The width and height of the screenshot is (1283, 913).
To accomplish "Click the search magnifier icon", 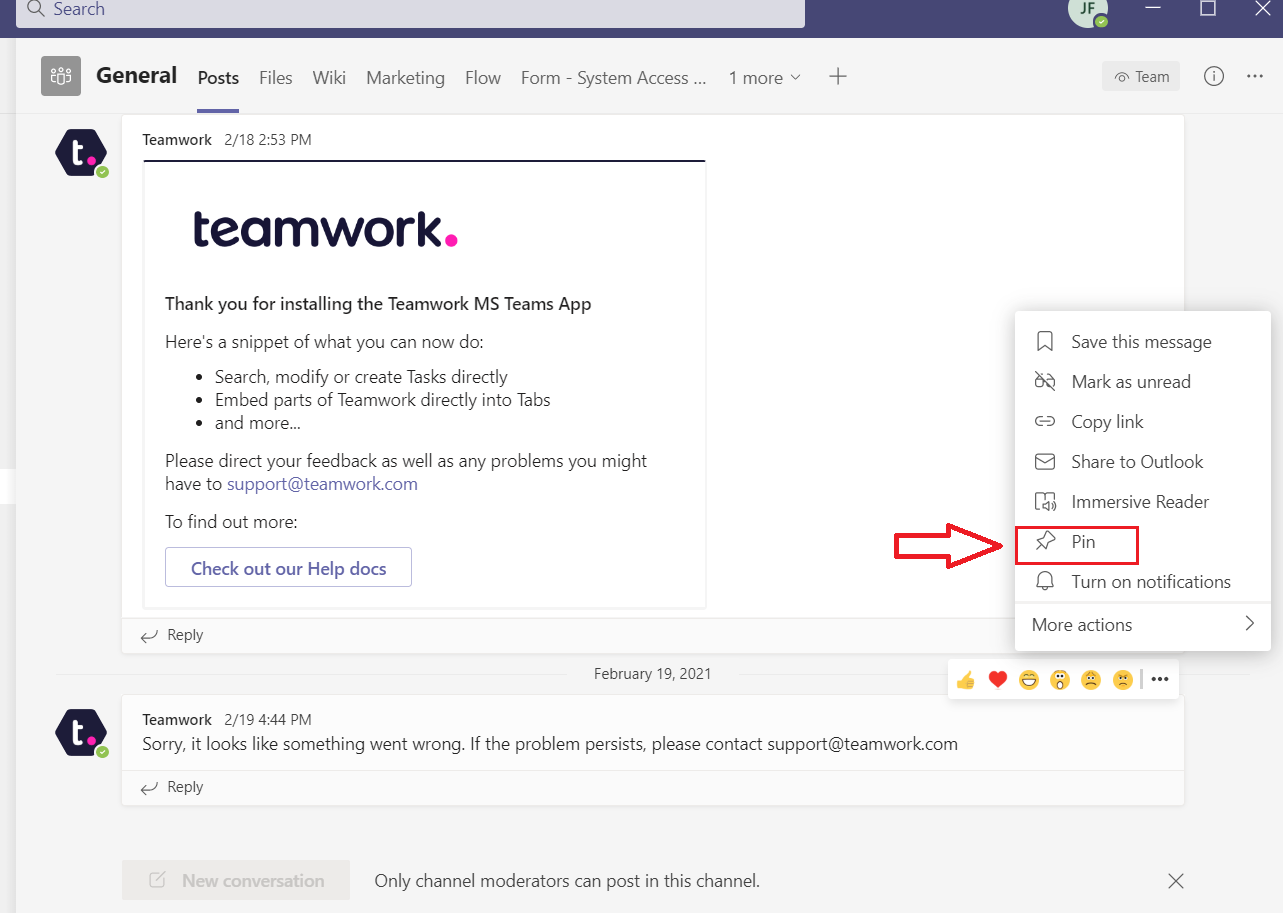I will tap(36, 9).
